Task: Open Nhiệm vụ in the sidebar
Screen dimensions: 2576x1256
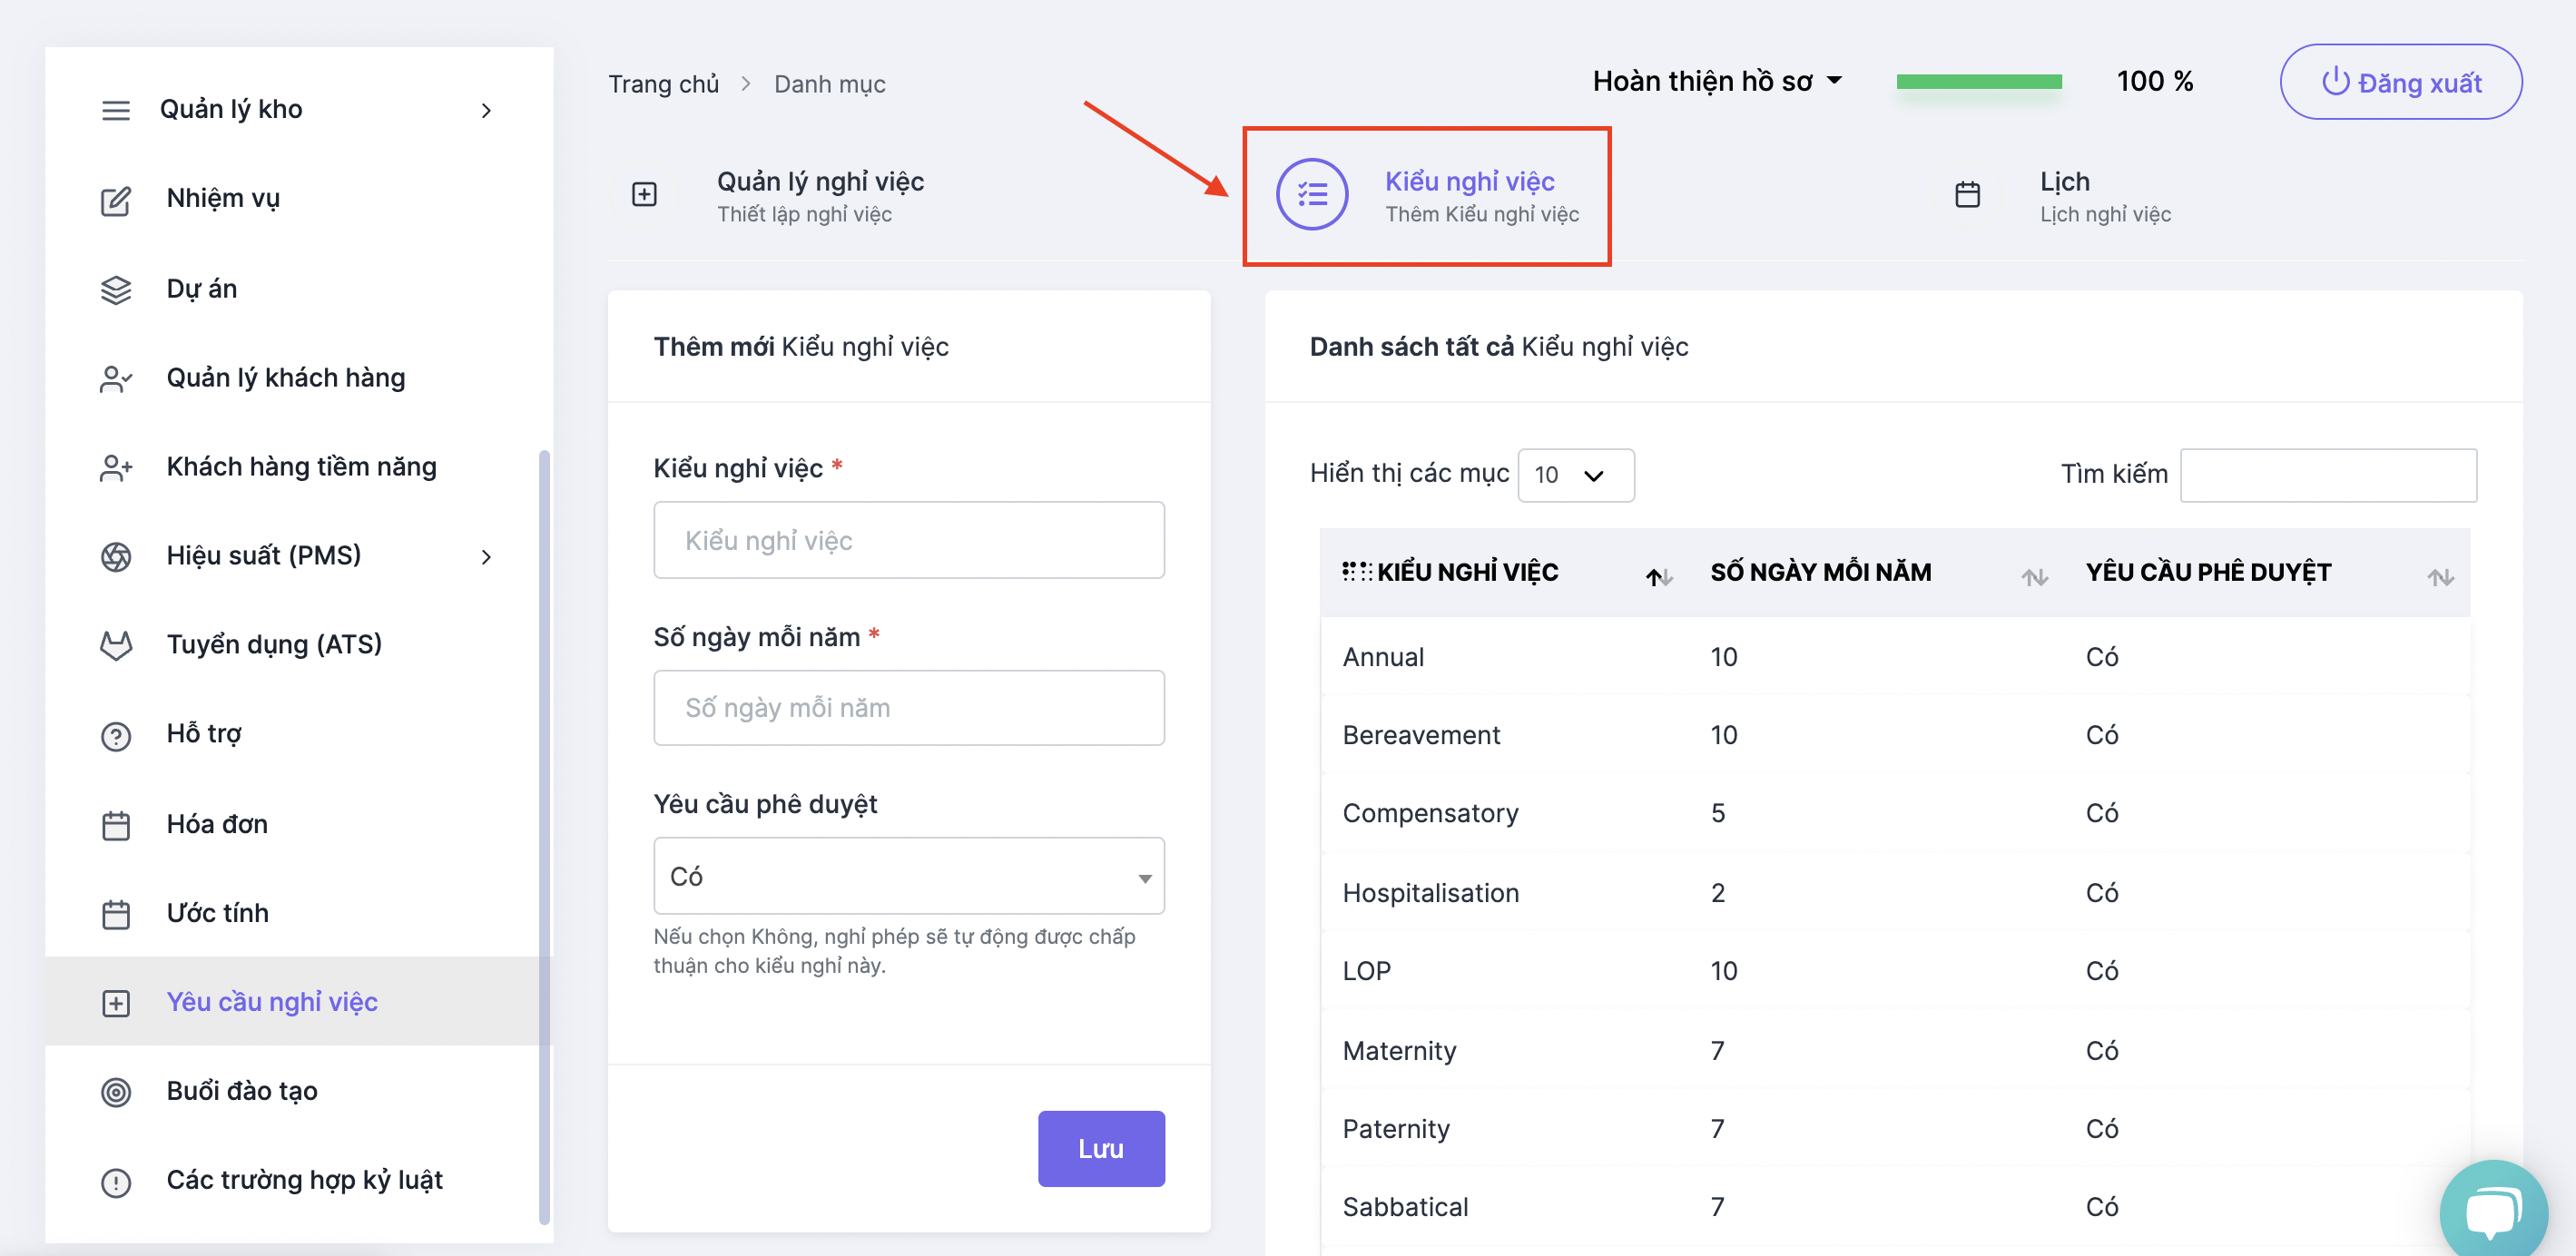Action: (223, 198)
